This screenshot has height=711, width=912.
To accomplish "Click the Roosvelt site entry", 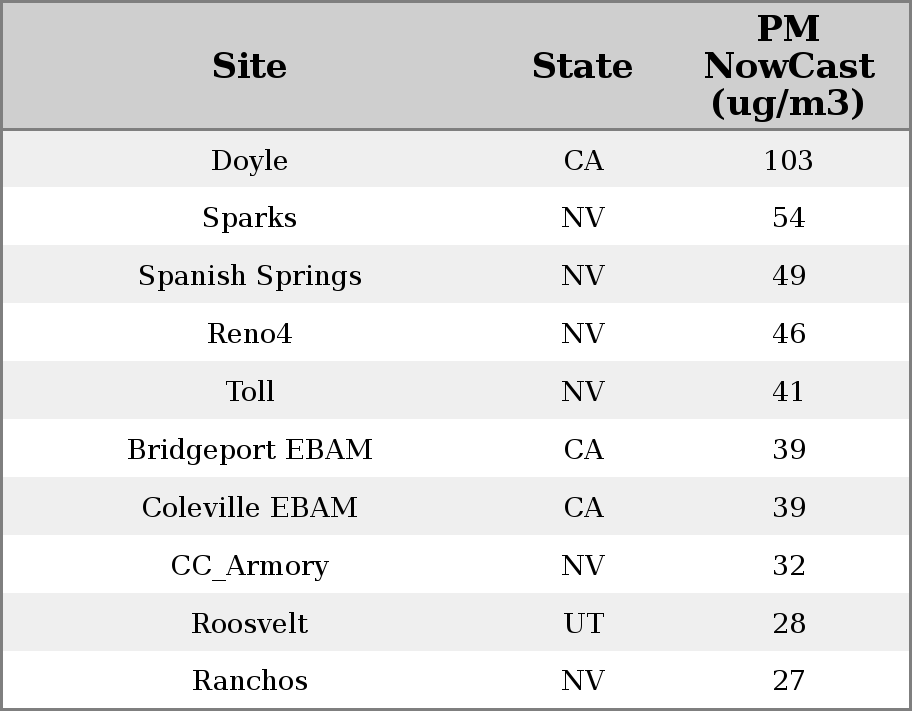I will coord(249,624).
